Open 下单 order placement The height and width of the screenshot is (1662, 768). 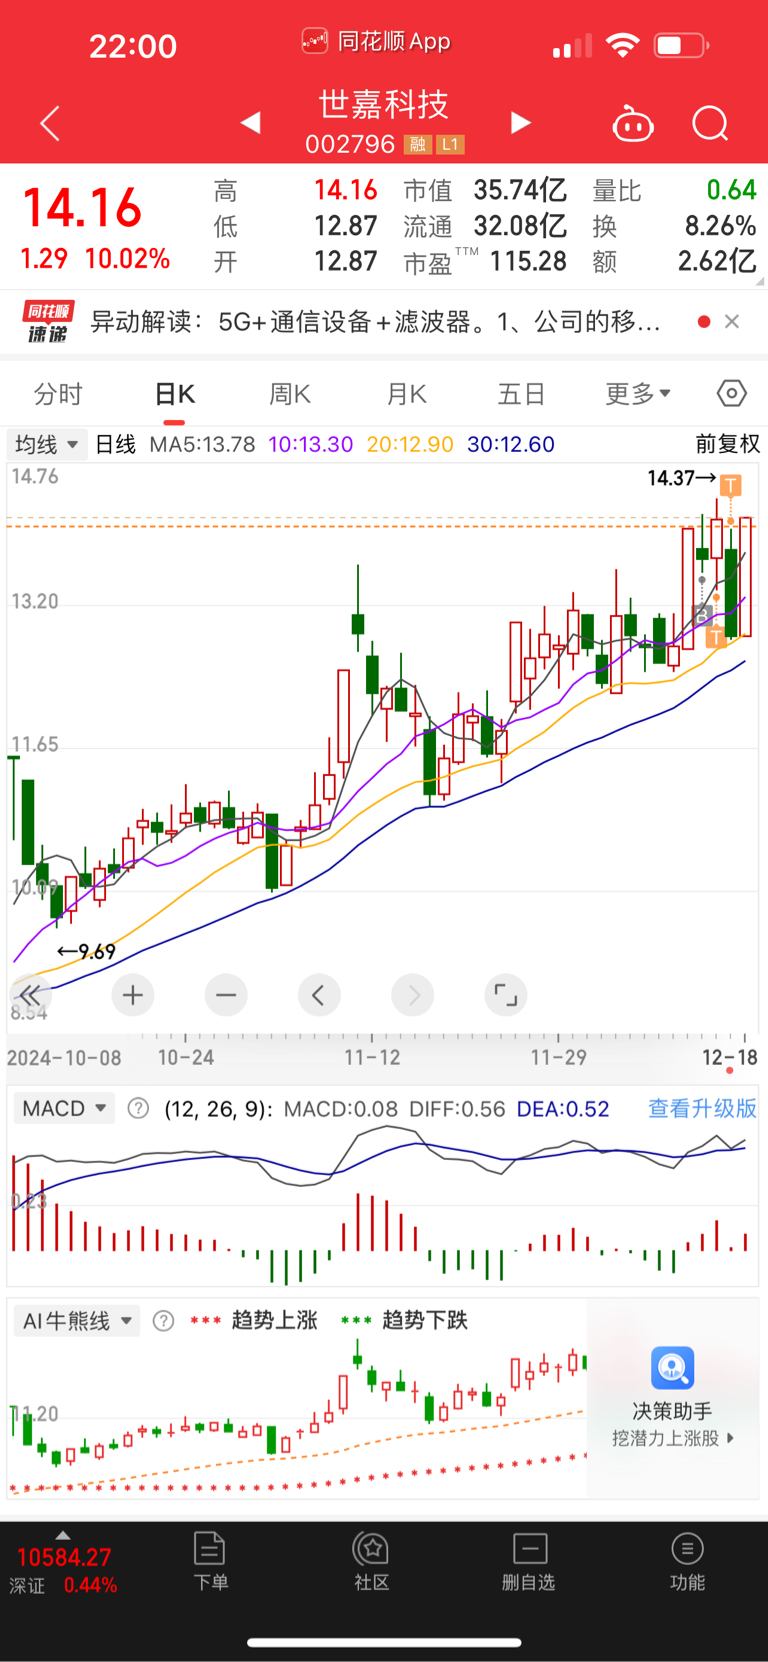click(210, 1561)
